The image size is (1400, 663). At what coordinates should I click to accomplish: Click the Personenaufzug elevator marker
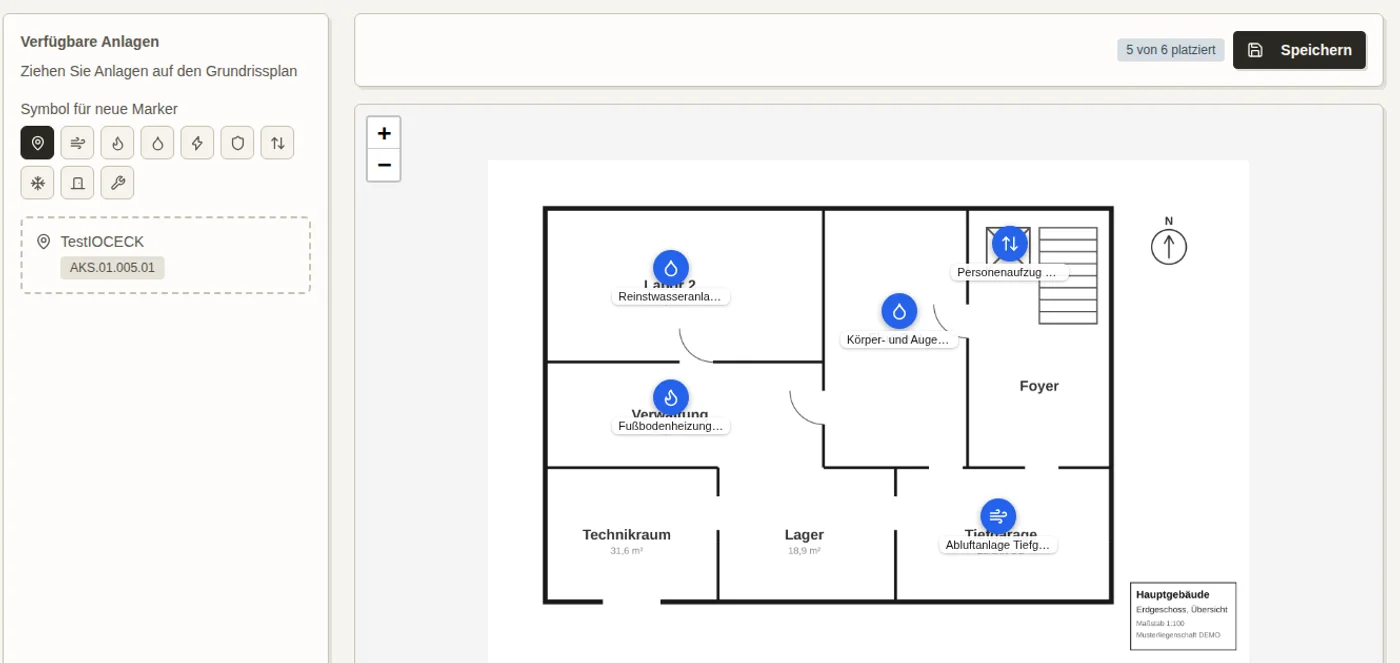pos(1010,244)
